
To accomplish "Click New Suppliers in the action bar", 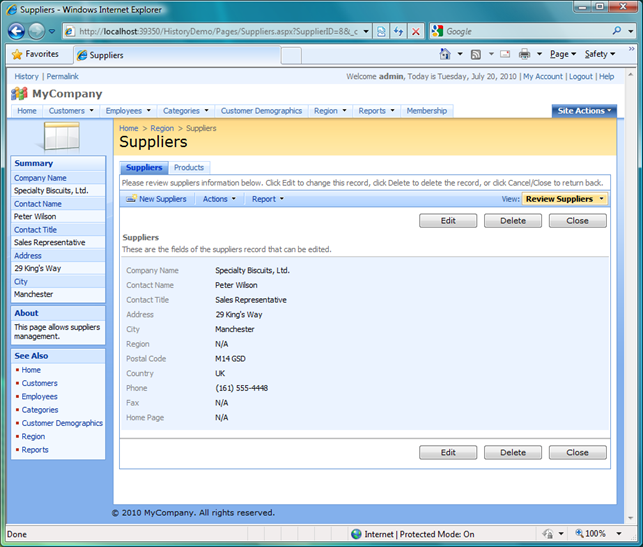I will coord(156,199).
